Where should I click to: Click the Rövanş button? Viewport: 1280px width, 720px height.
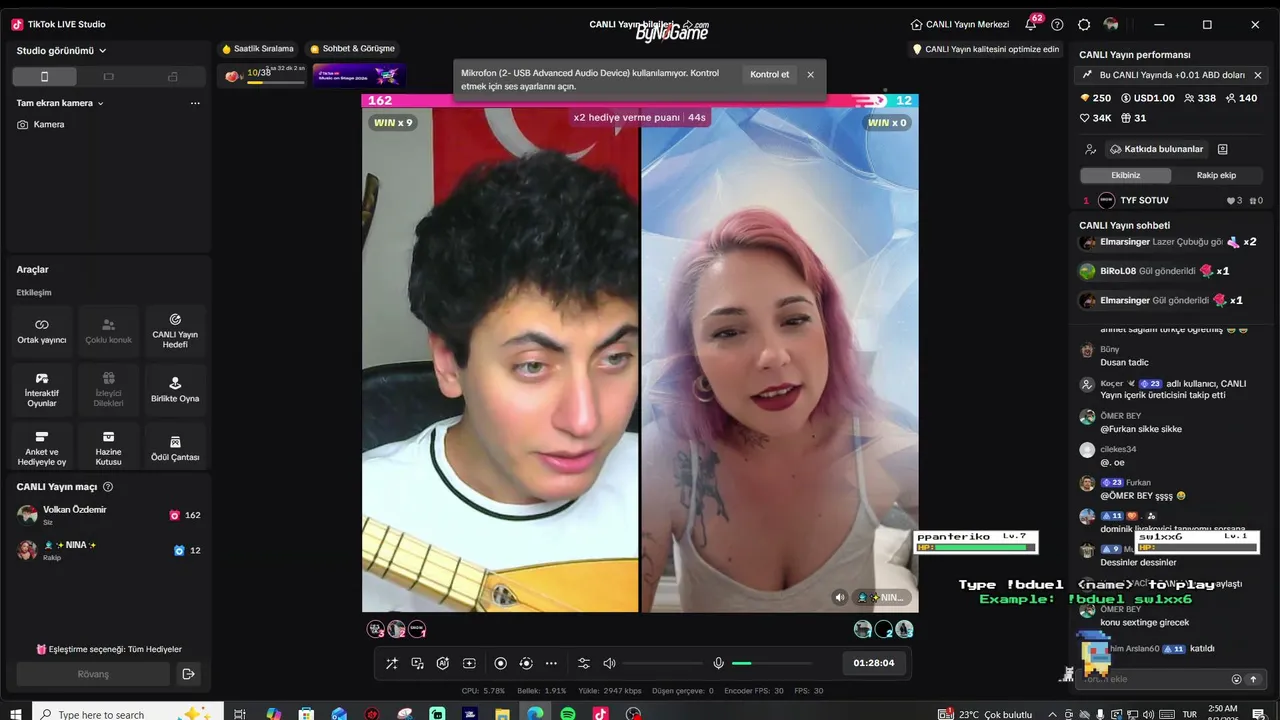pyautogui.click(x=93, y=674)
